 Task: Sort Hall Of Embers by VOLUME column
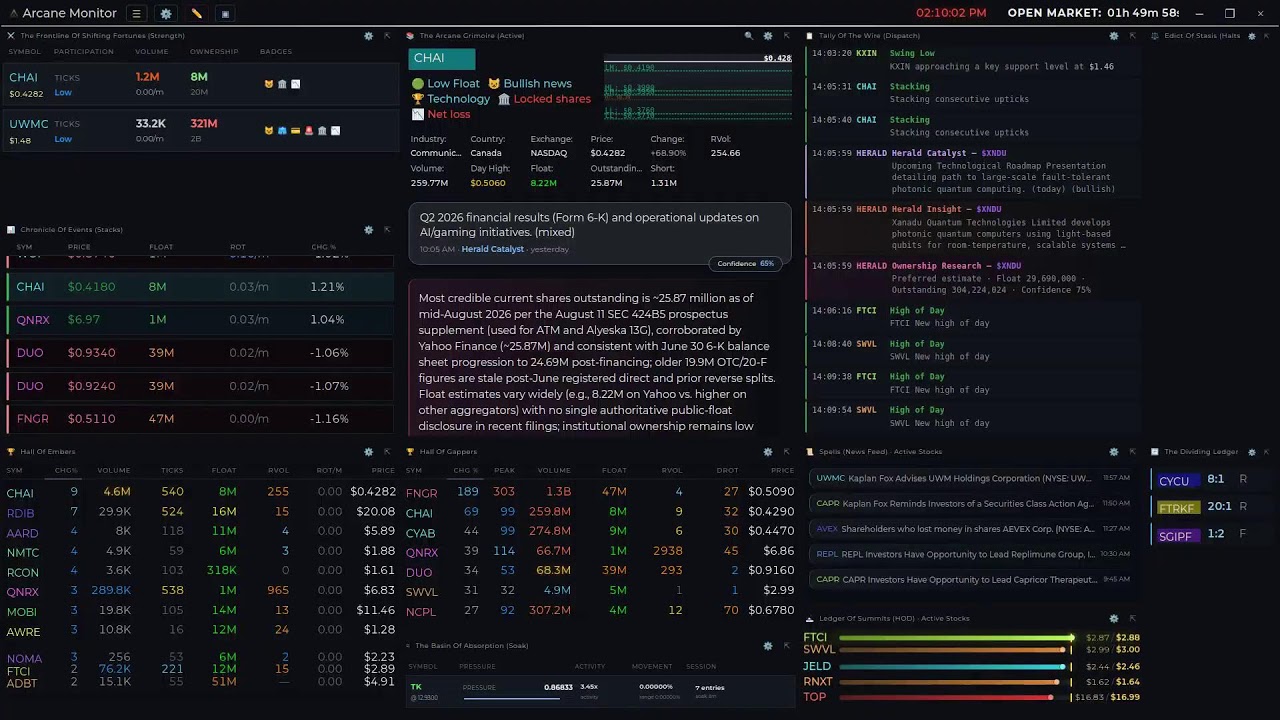click(x=114, y=470)
